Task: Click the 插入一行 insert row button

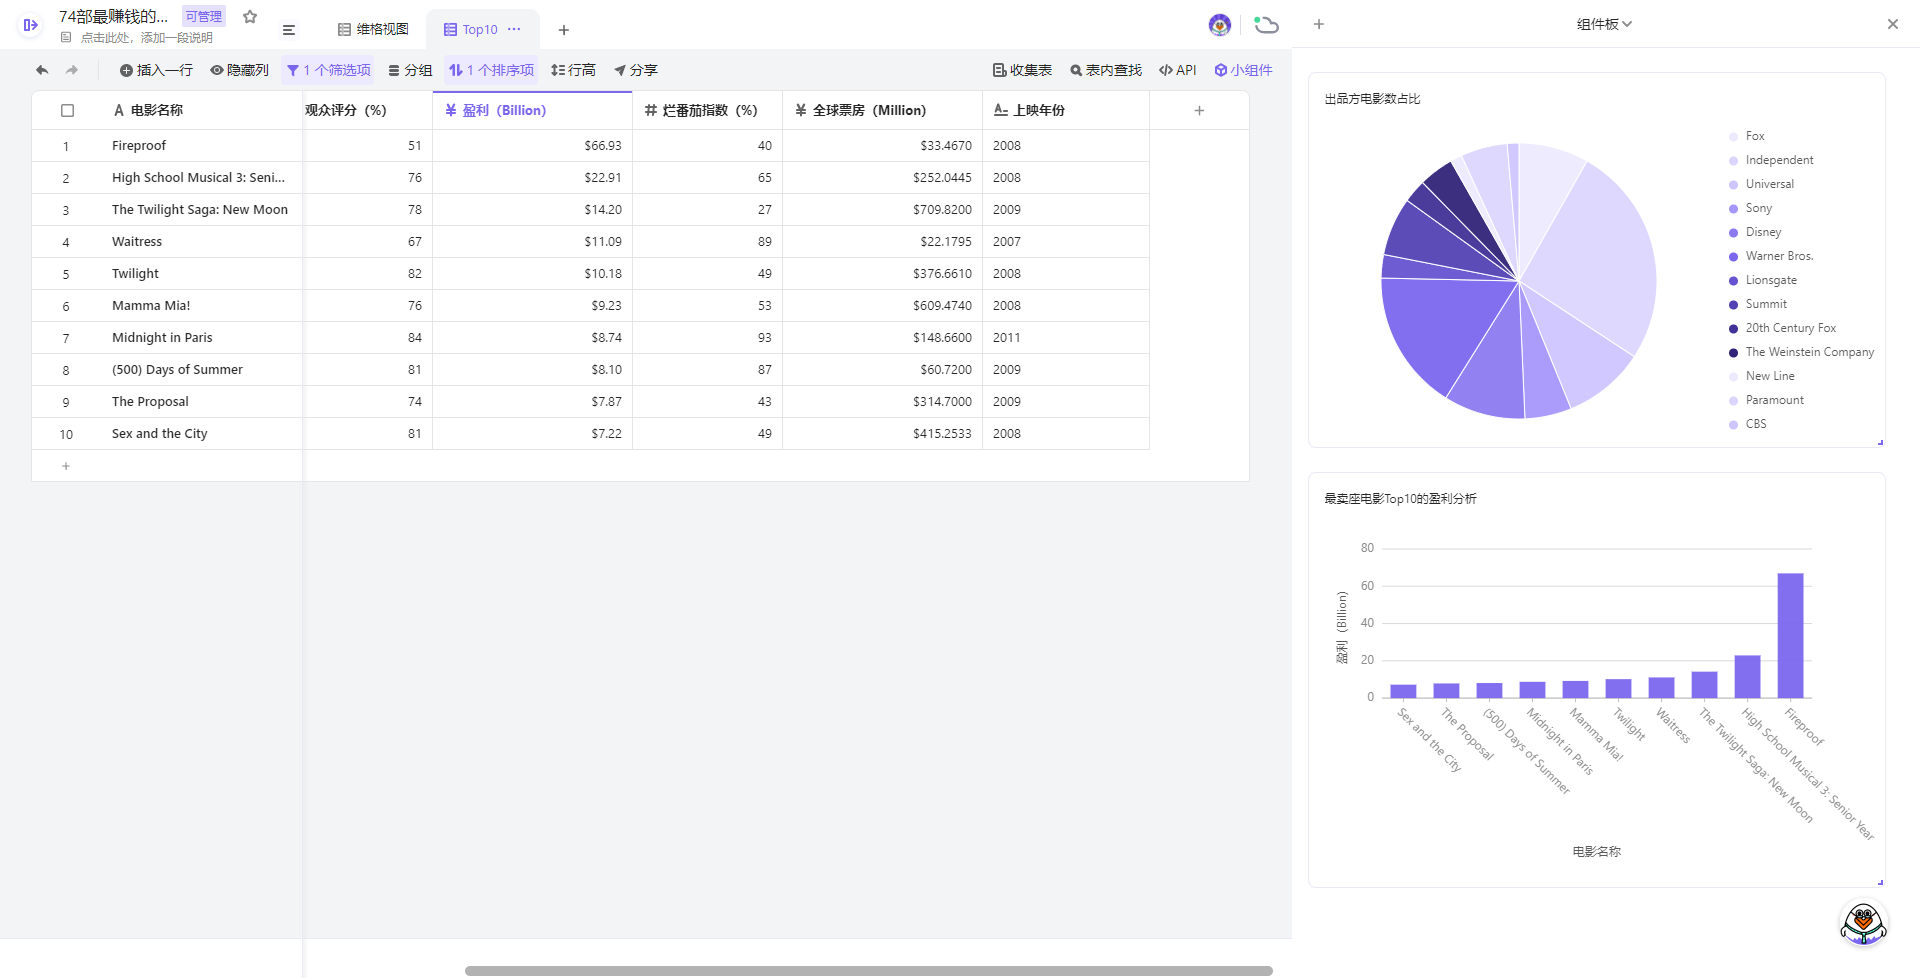Action: pos(156,70)
